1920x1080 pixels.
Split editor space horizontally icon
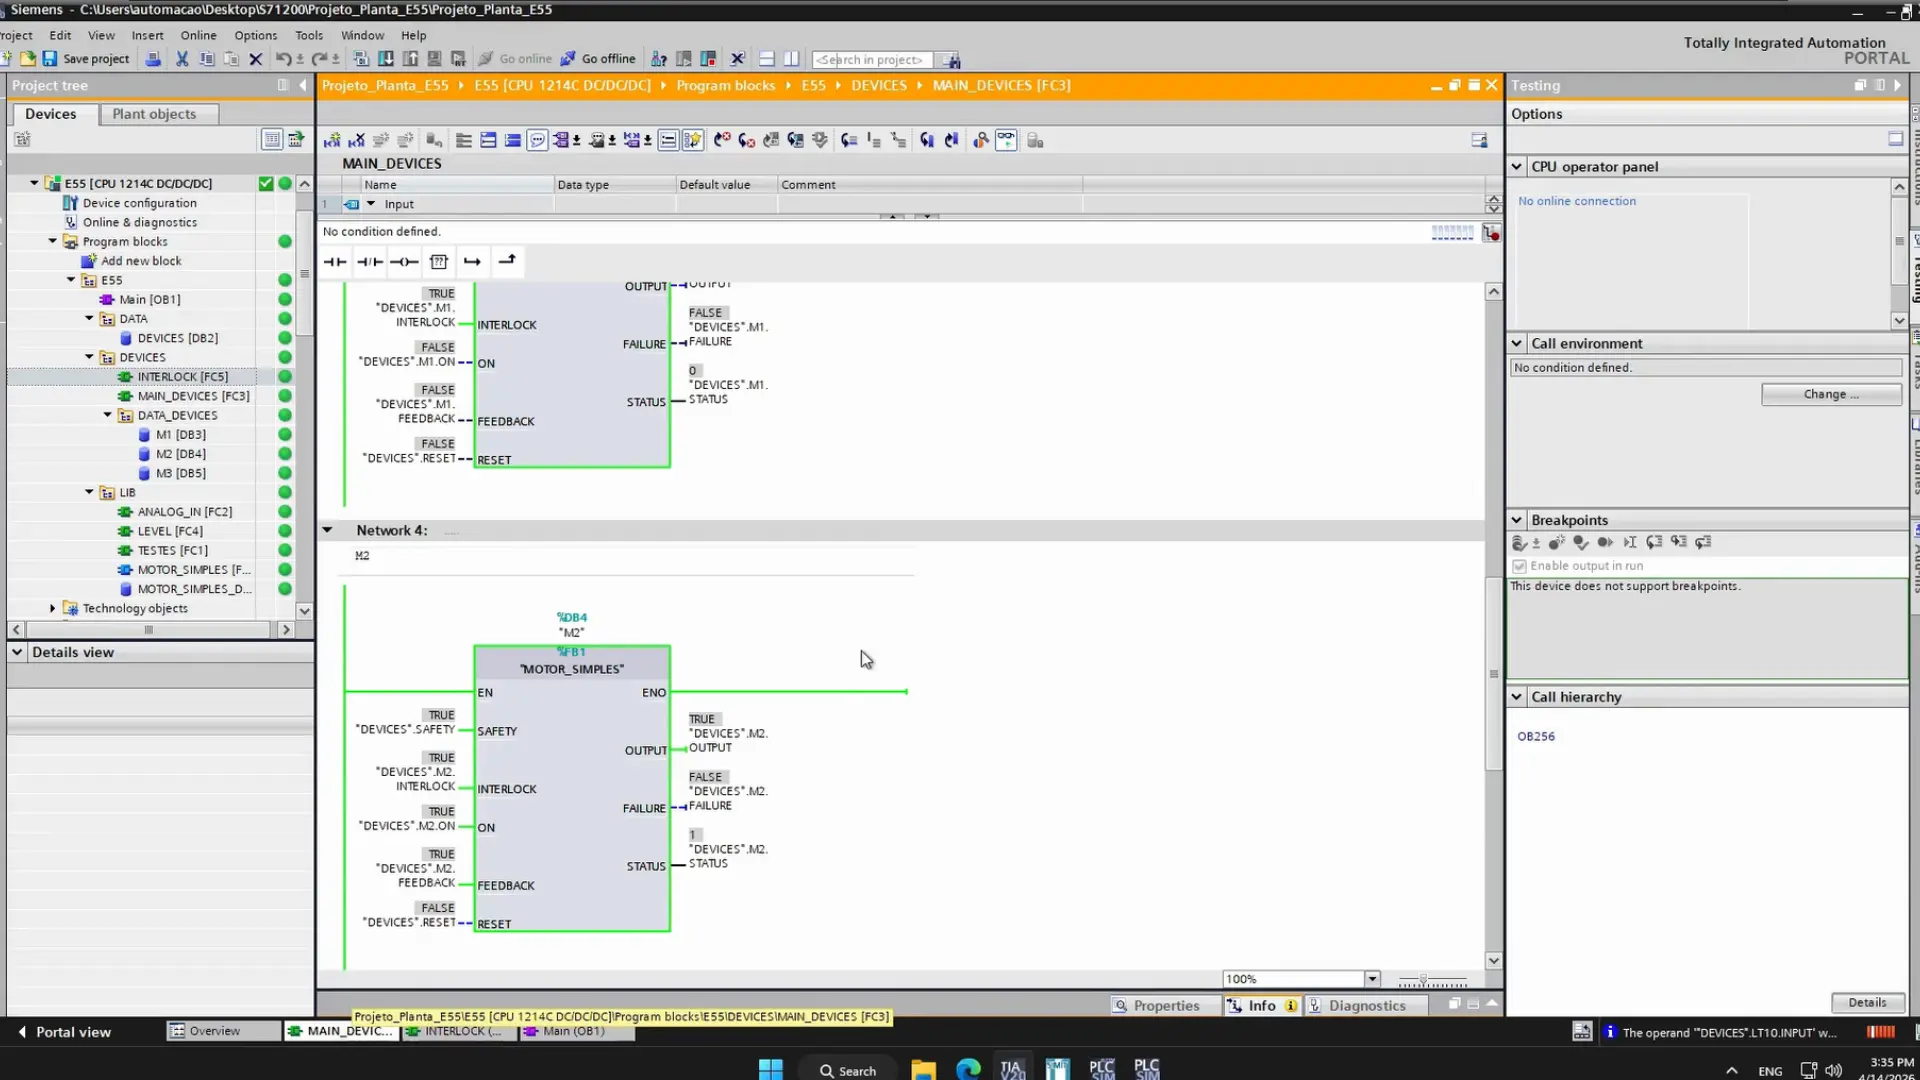tap(767, 59)
